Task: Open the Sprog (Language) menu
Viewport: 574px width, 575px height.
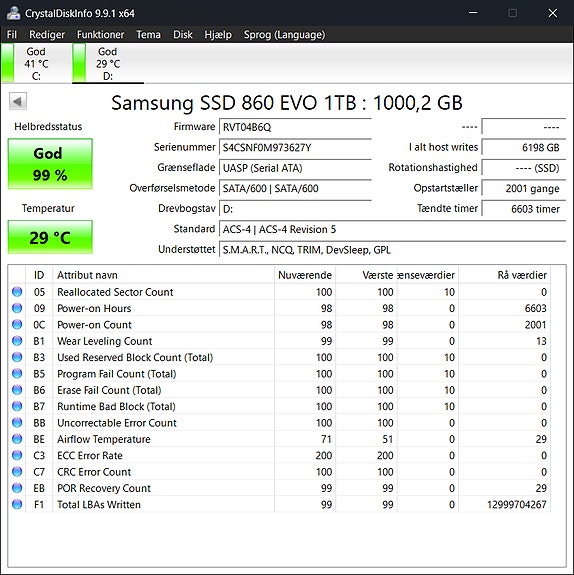Action: click(284, 34)
